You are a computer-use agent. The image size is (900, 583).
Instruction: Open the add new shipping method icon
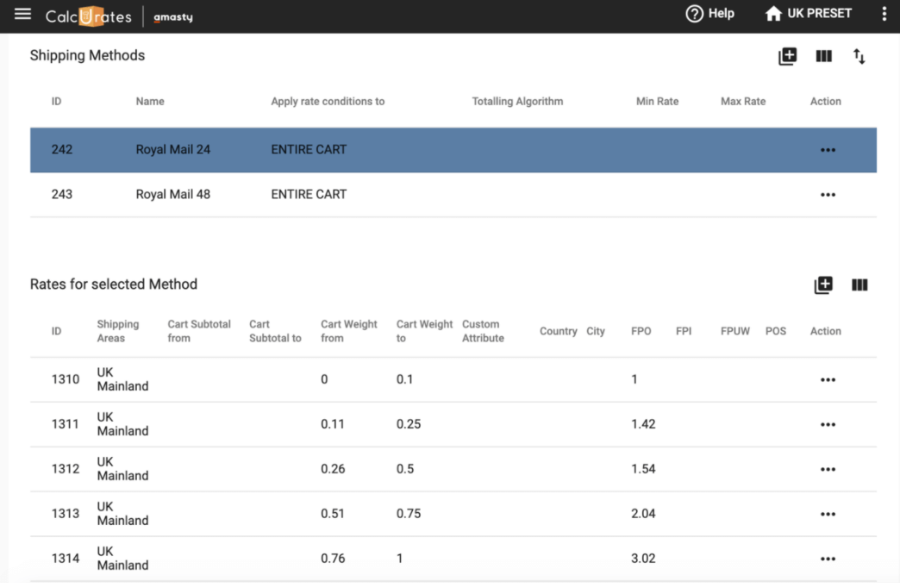(787, 57)
